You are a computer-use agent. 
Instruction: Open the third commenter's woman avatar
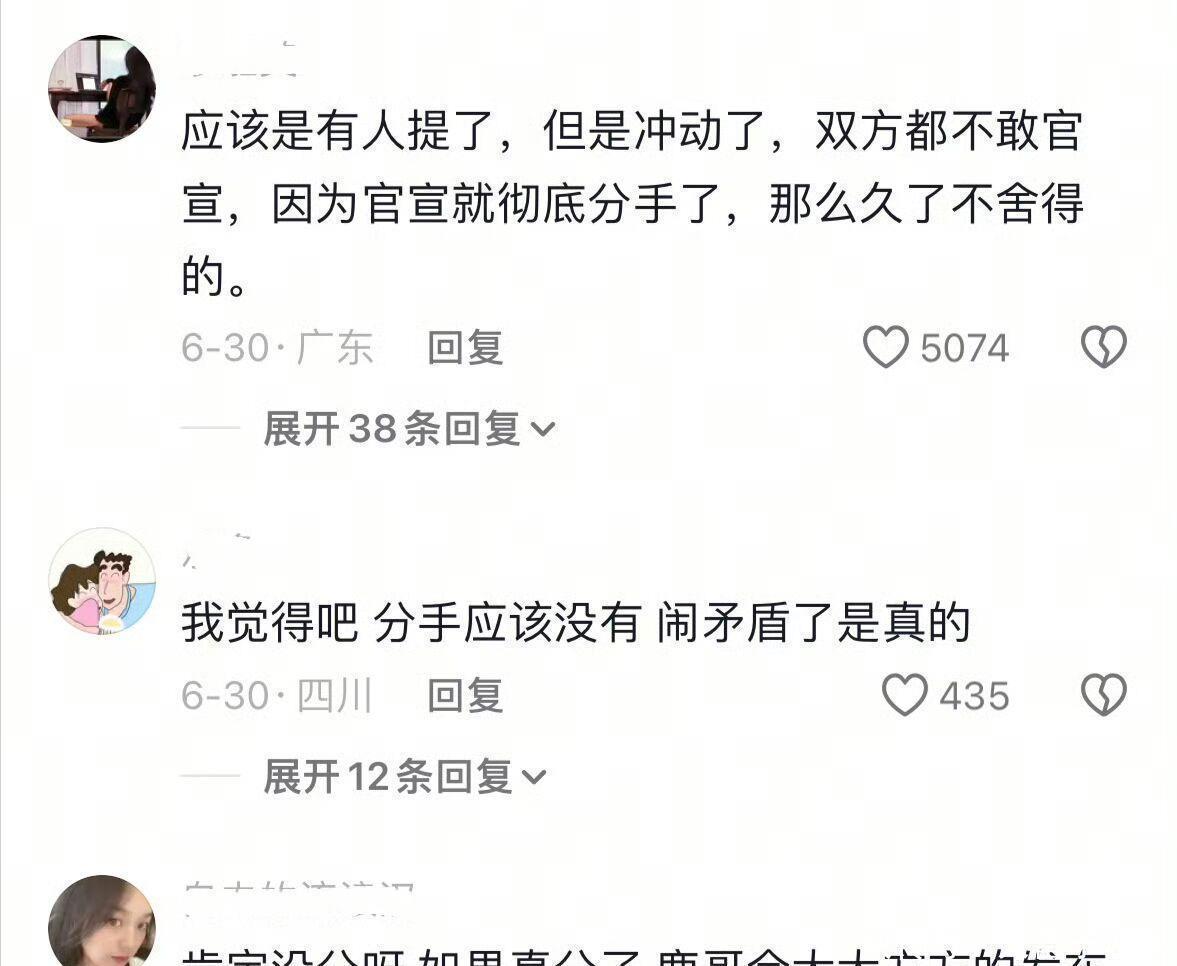coord(102,921)
